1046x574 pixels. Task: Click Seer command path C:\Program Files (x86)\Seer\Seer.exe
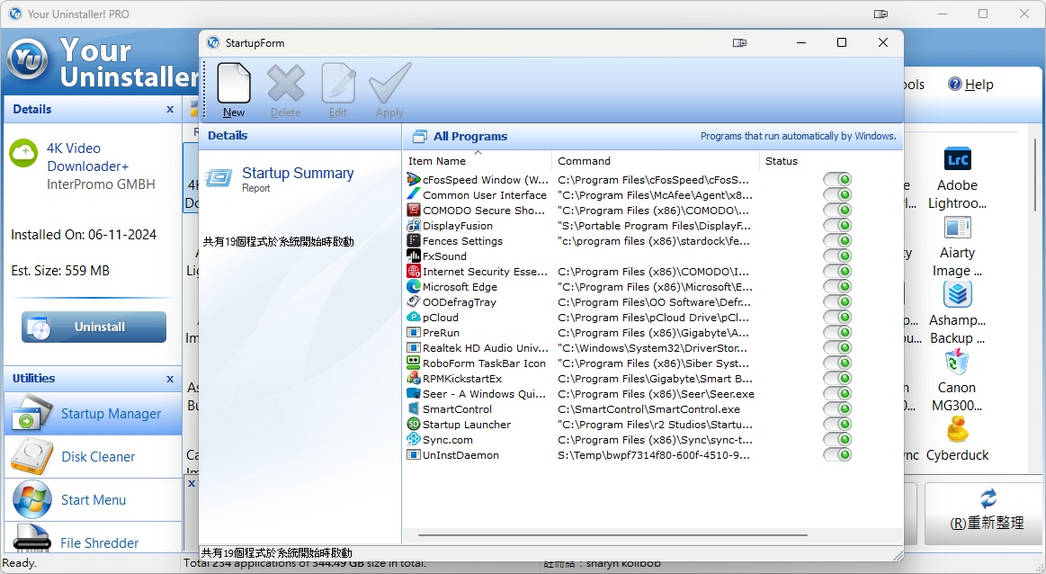(656, 394)
